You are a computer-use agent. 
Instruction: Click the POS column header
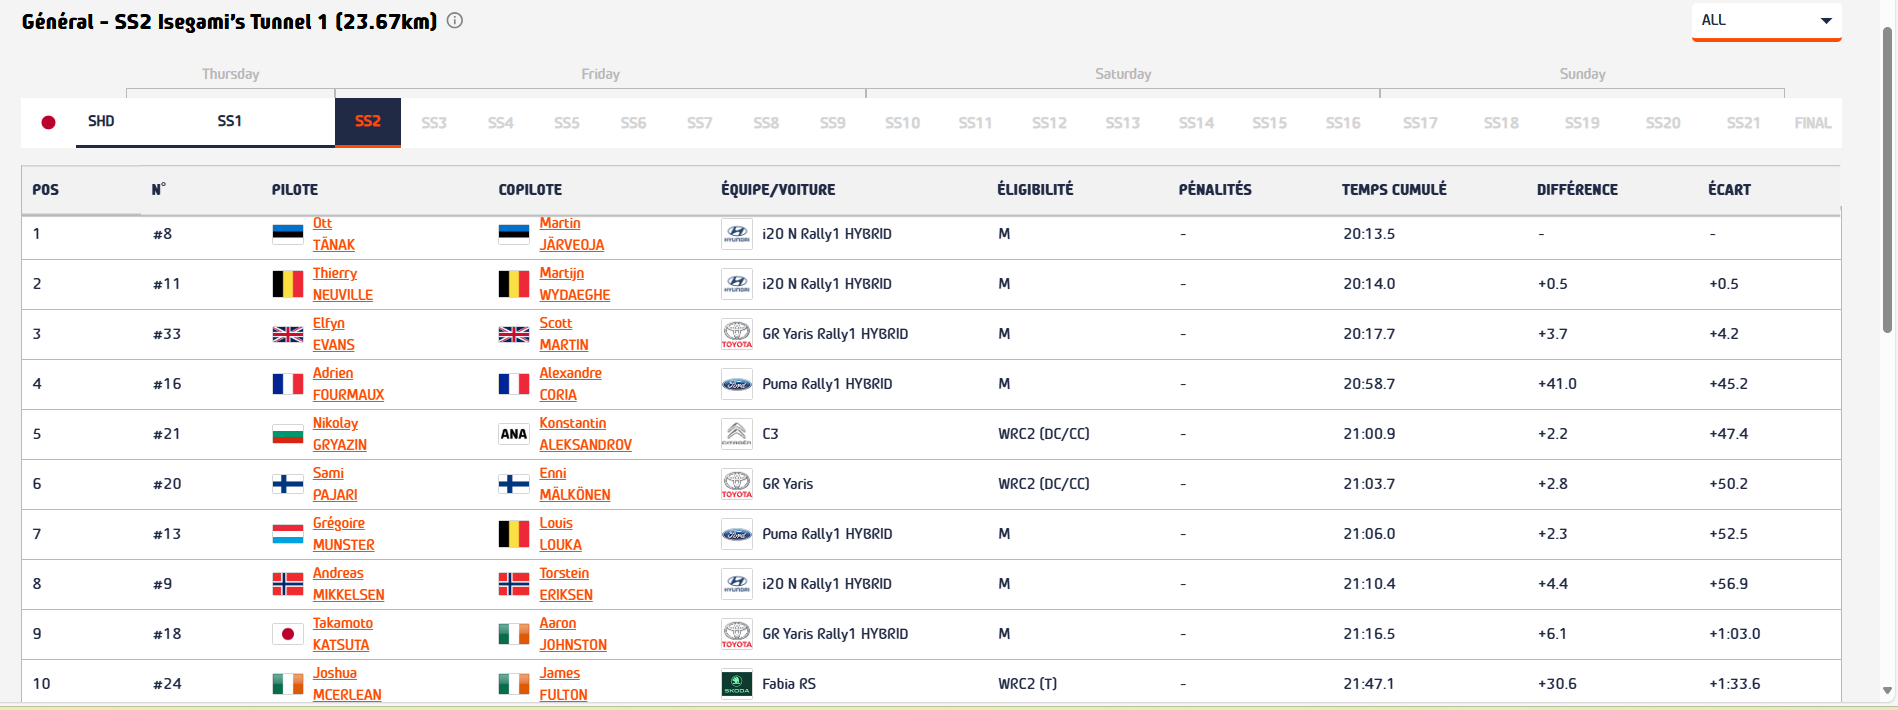tap(46, 190)
